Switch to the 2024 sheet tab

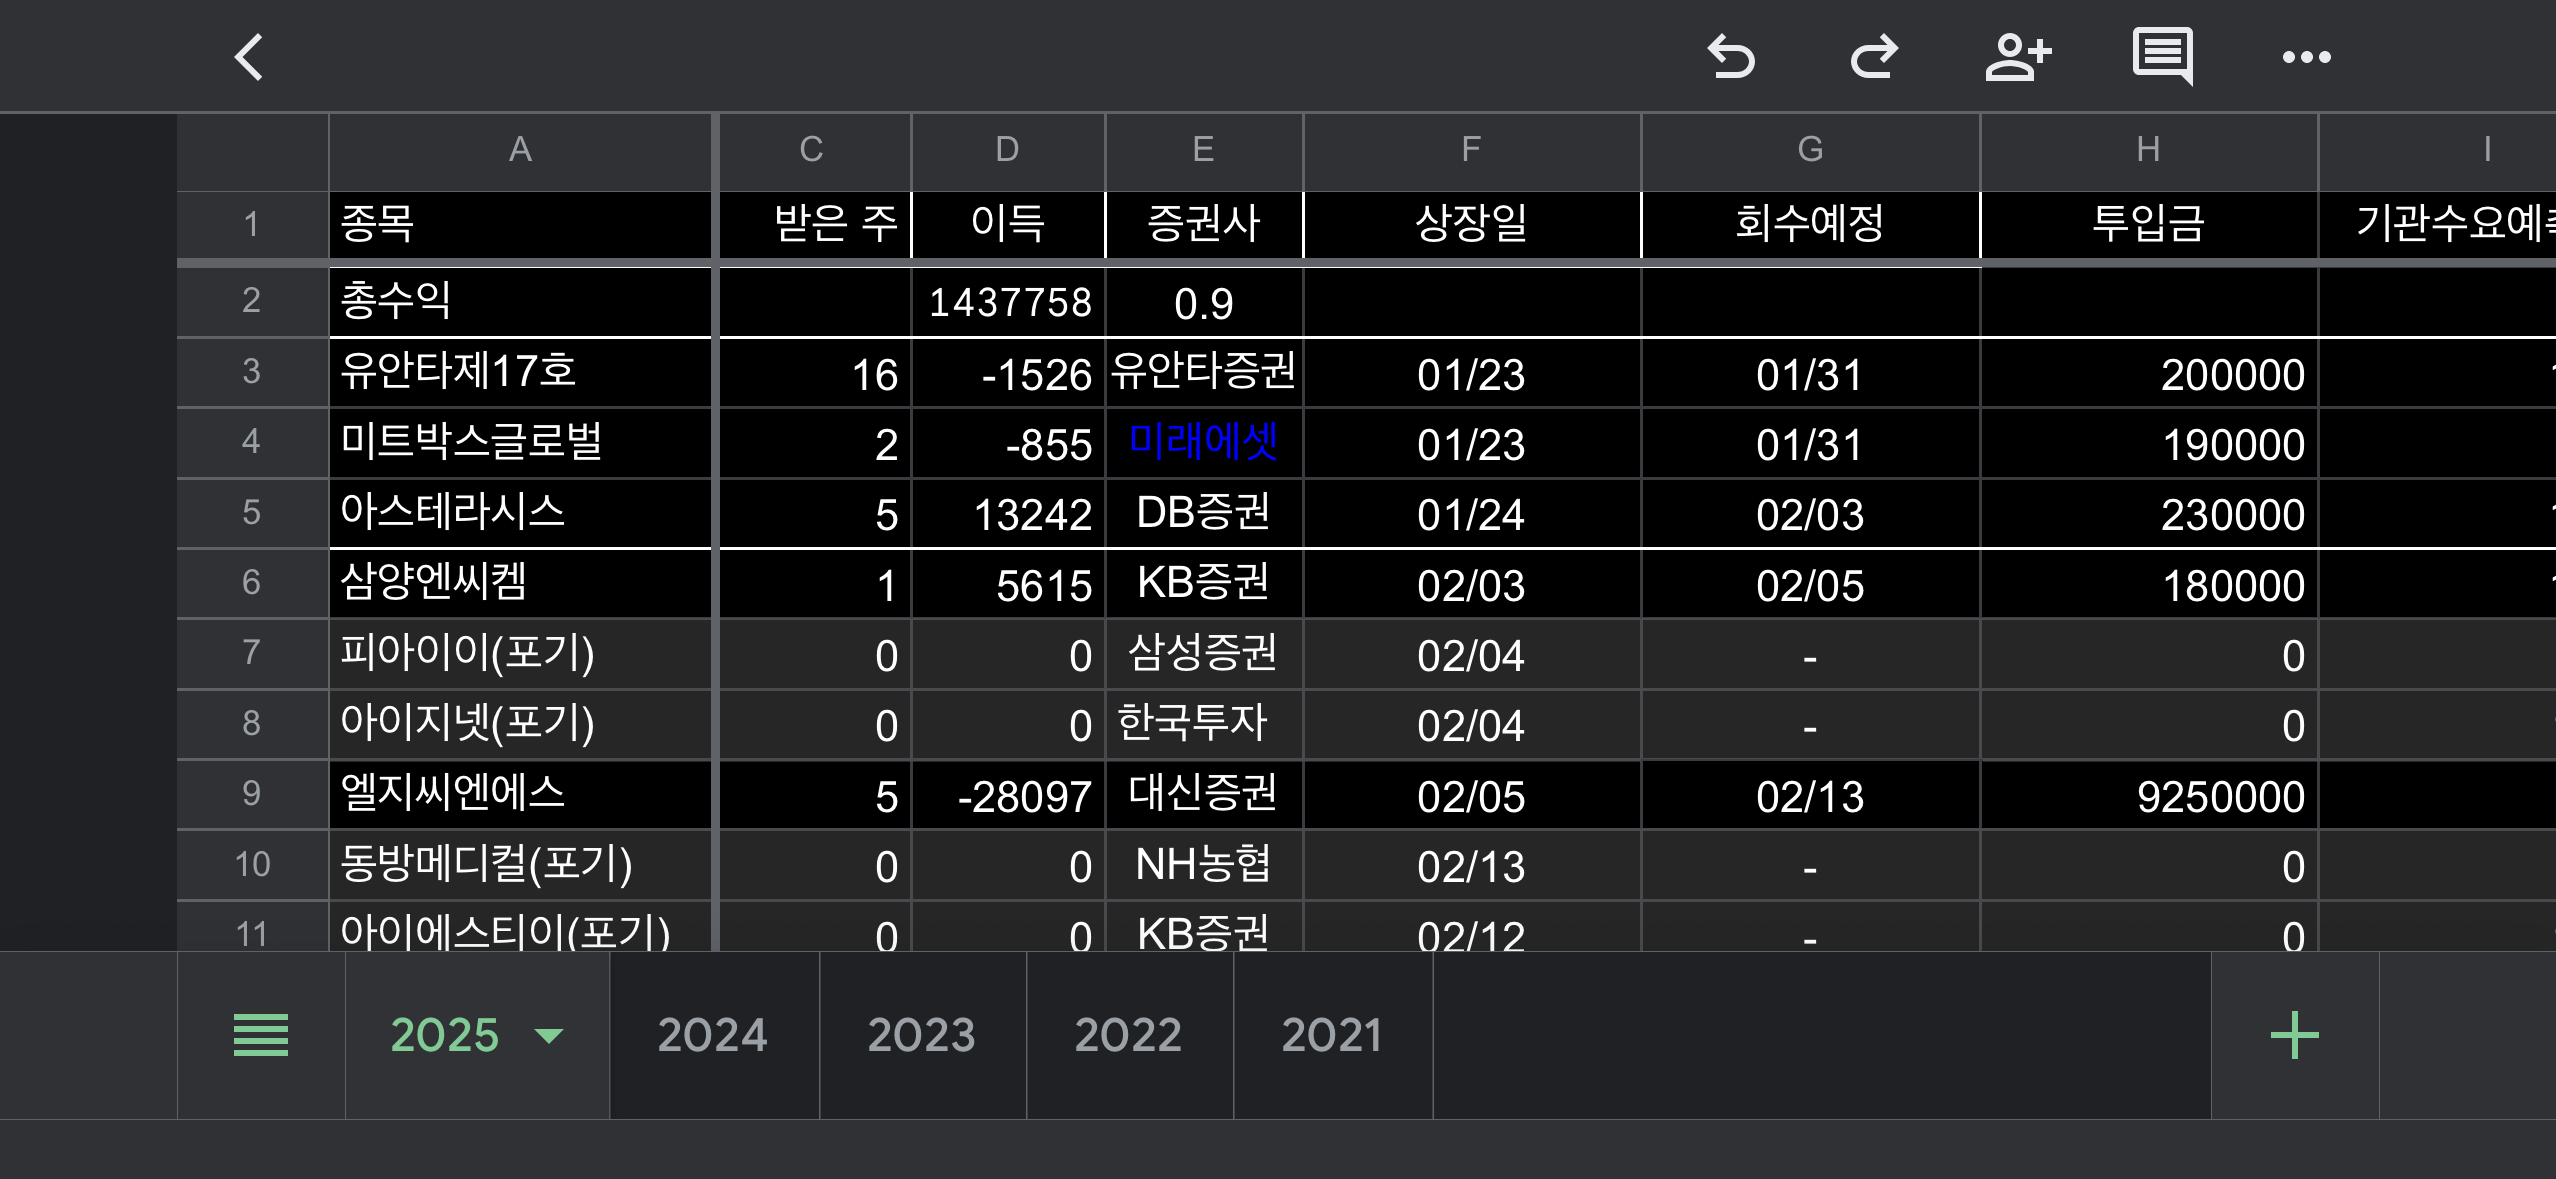(712, 1035)
